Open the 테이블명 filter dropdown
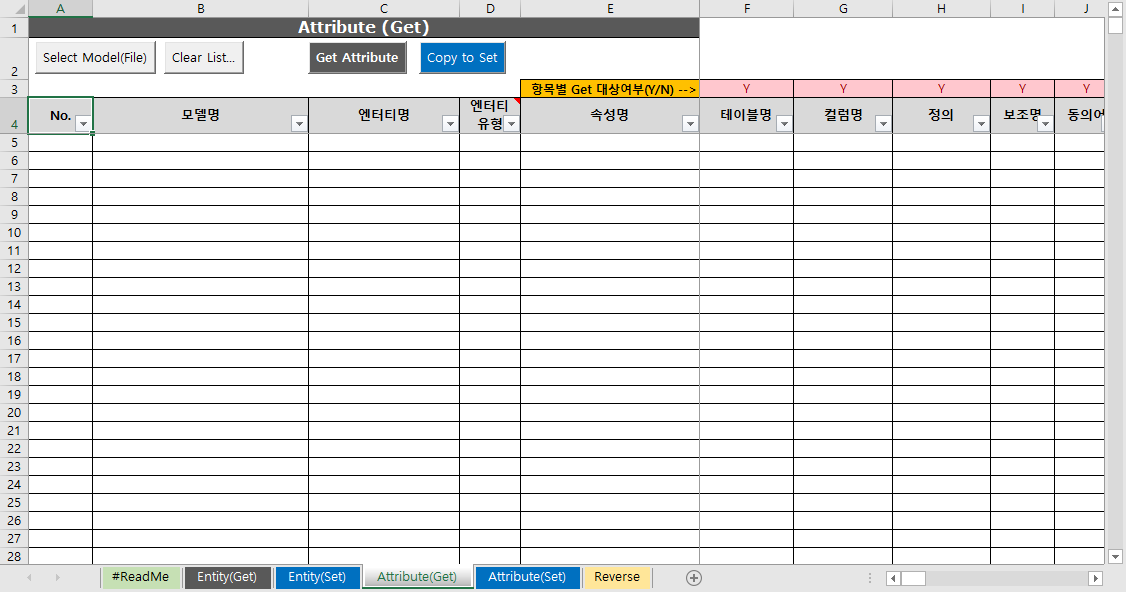The height and width of the screenshot is (592, 1126). click(783, 122)
